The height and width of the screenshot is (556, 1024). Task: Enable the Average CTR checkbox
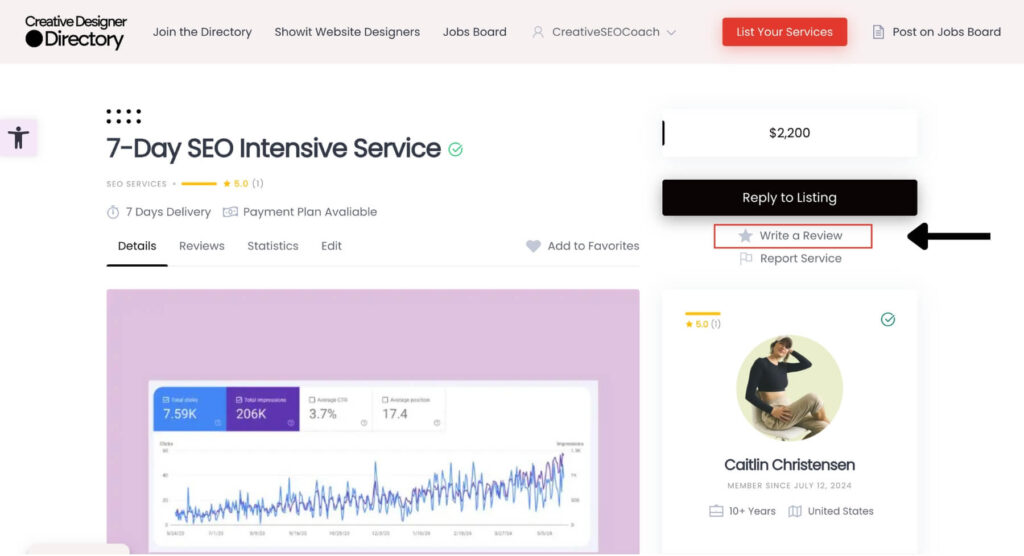click(312, 399)
